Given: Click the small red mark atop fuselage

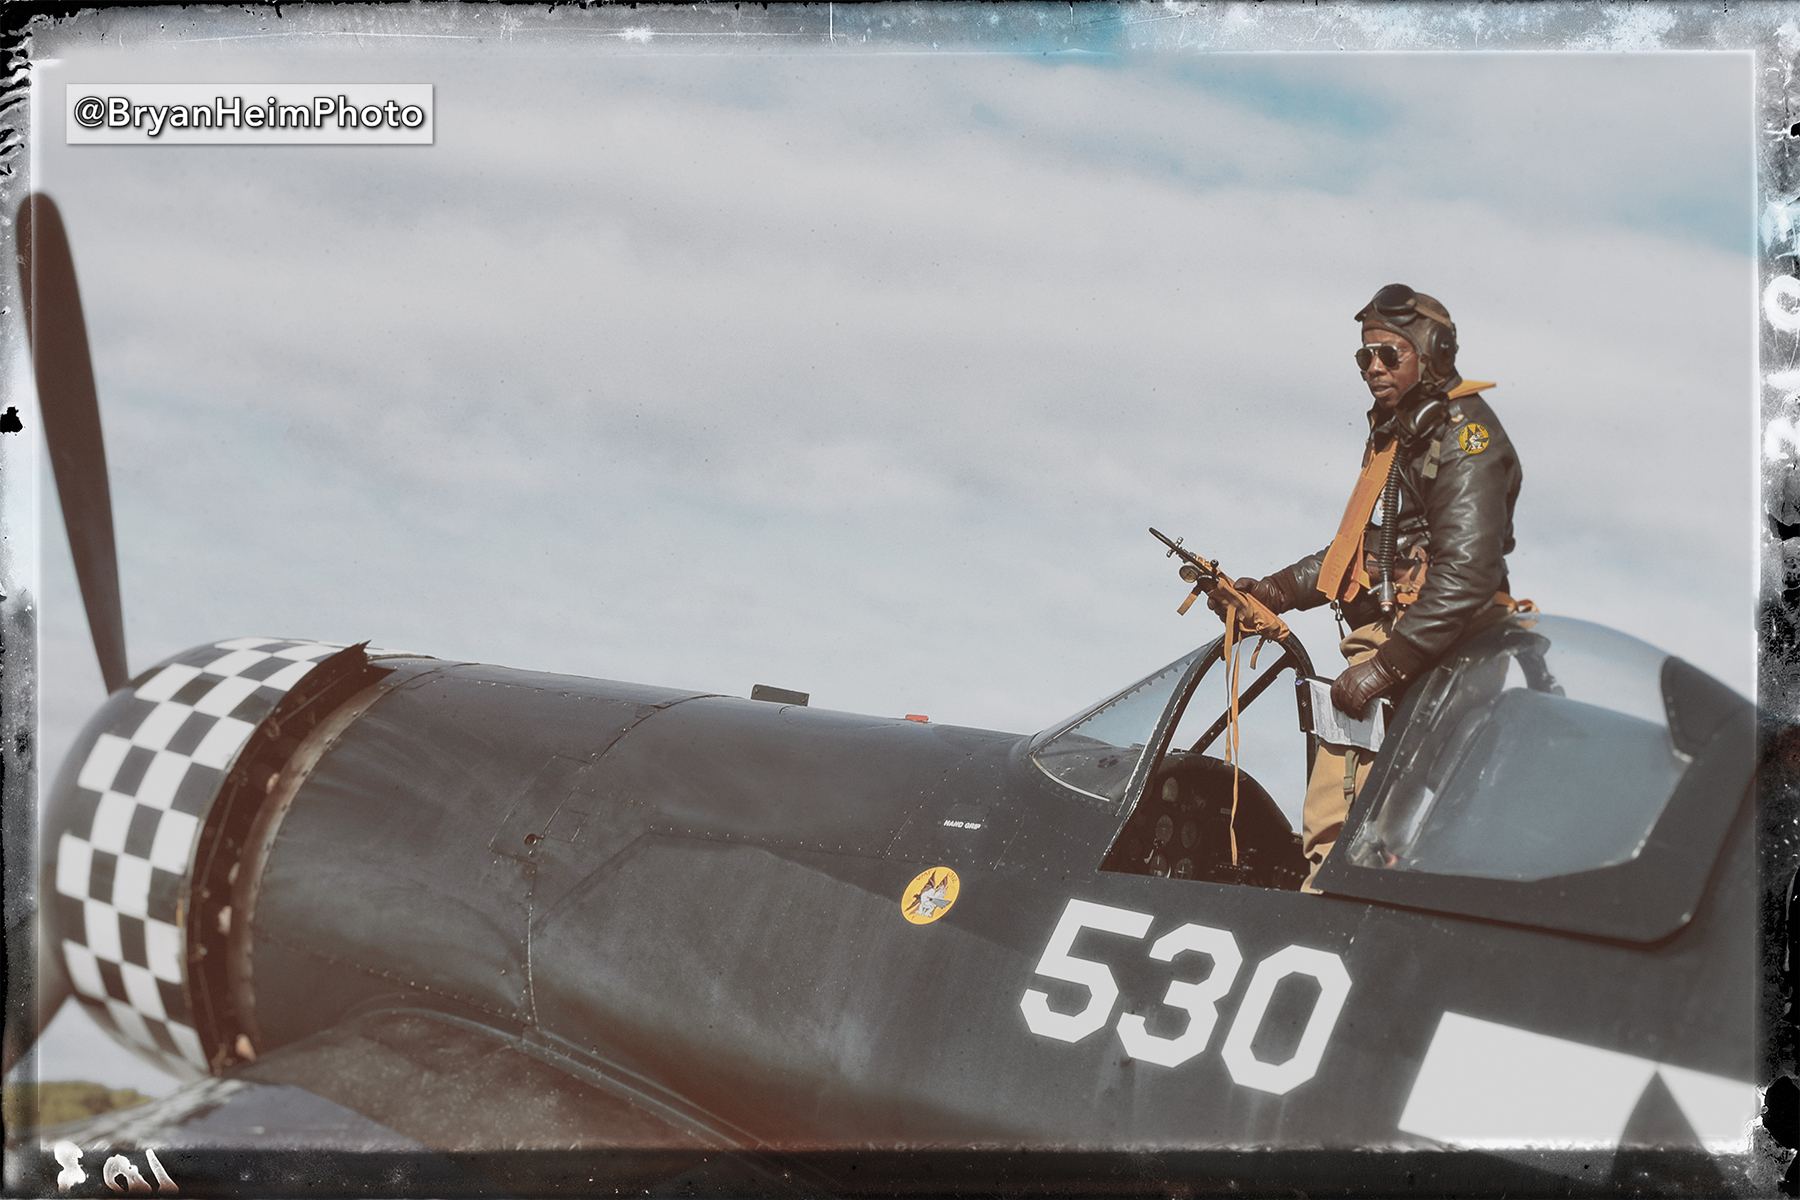Looking at the screenshot, I should coord(912,717).
